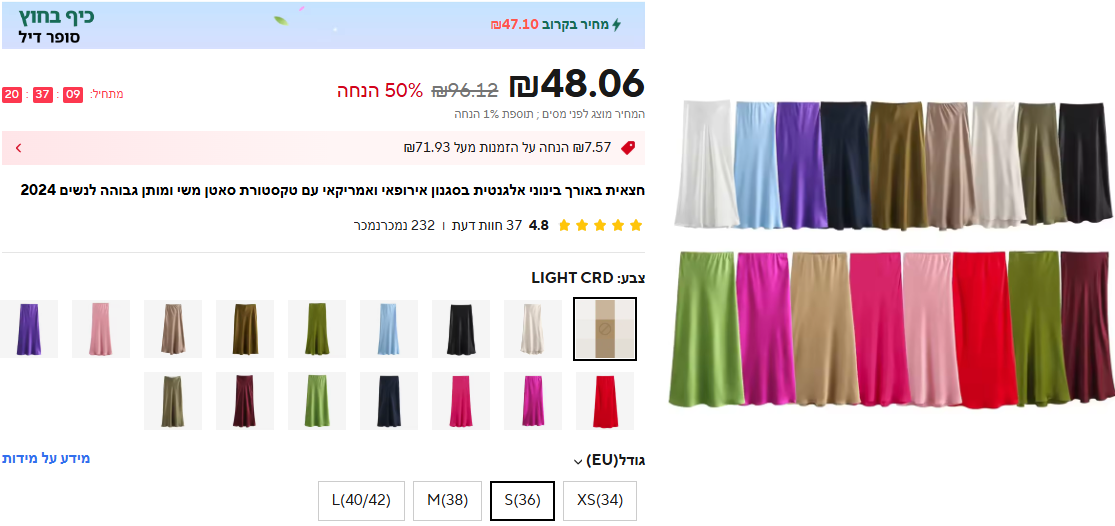This screenshot has width=1115, height=526.
Task: Select the purple skirt color swatch
Action: pyautogui.click(x=28, y=329)
